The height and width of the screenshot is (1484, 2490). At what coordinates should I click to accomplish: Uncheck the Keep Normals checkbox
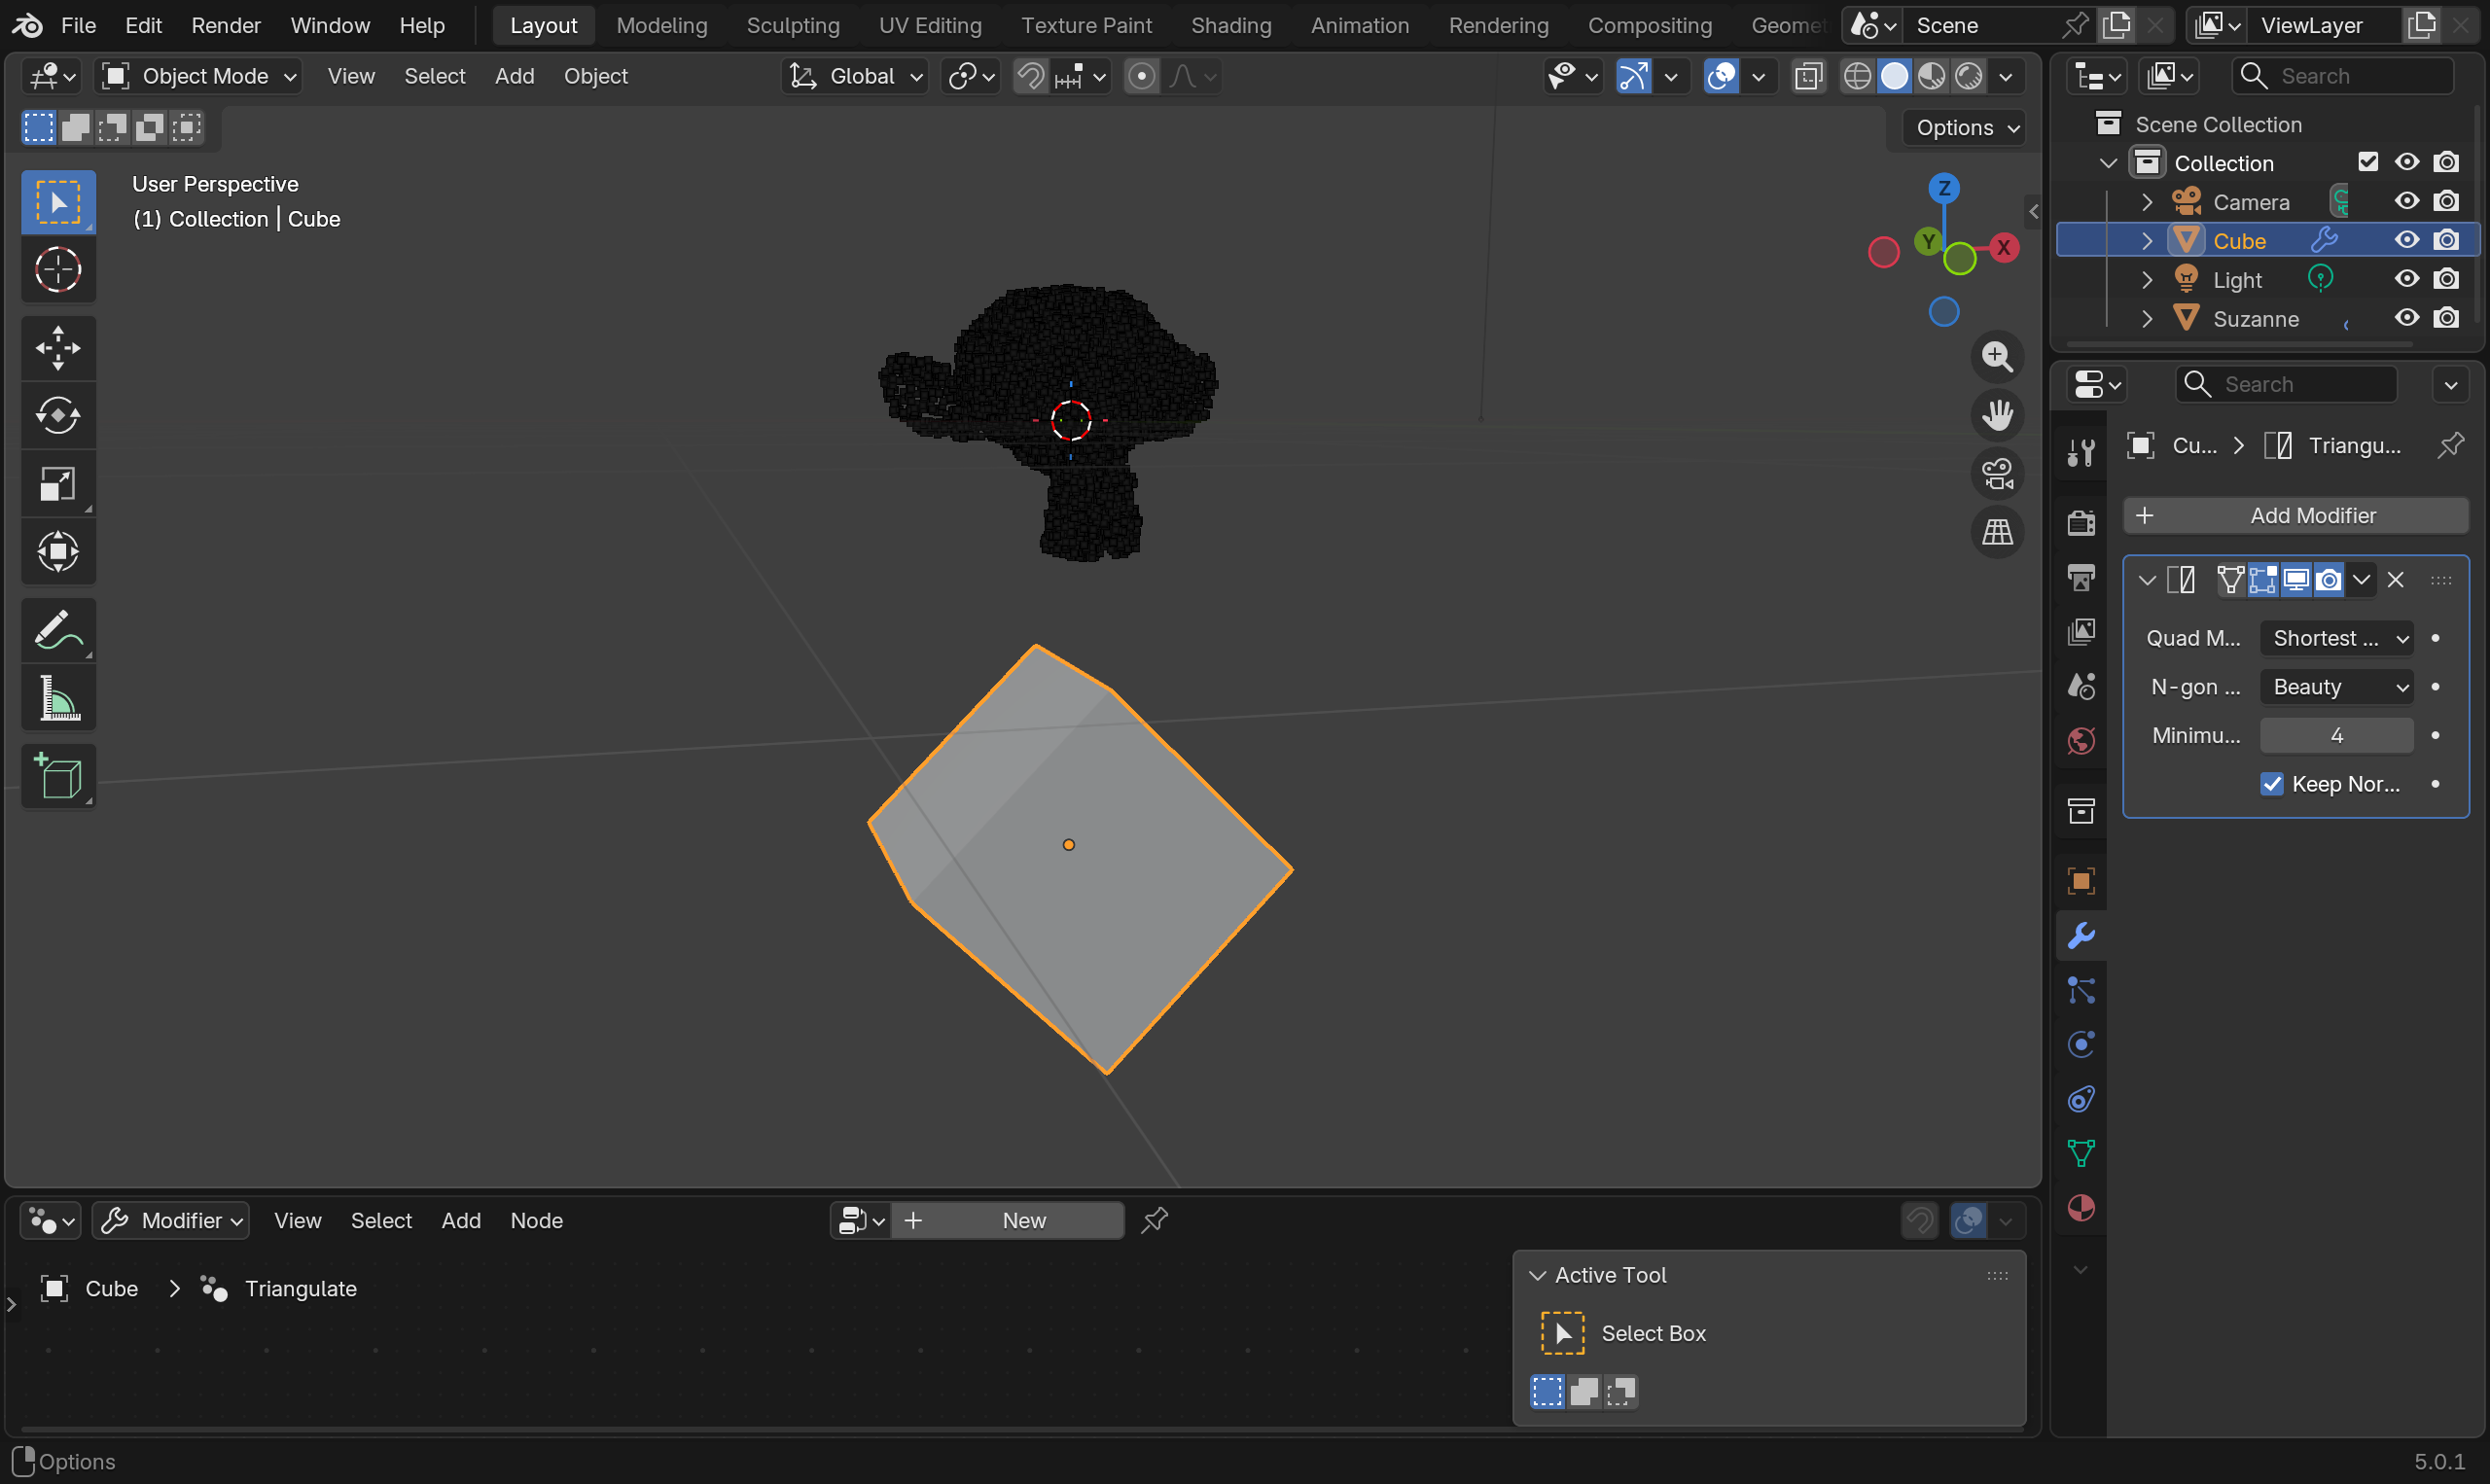click(2271, 784)
